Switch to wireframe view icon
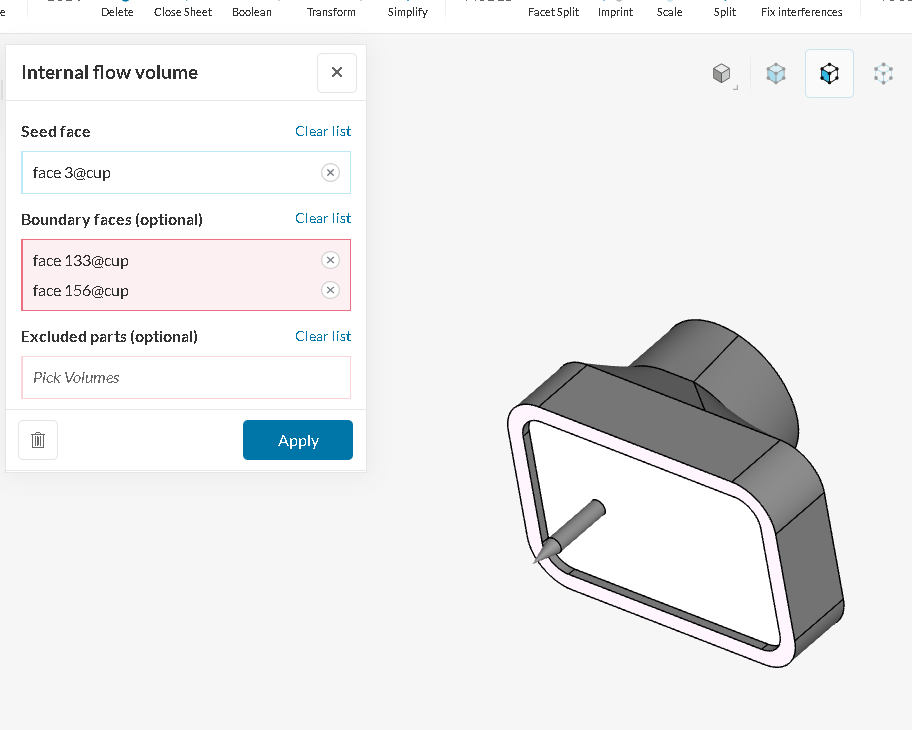912x730 pixels. coord(883,73)
